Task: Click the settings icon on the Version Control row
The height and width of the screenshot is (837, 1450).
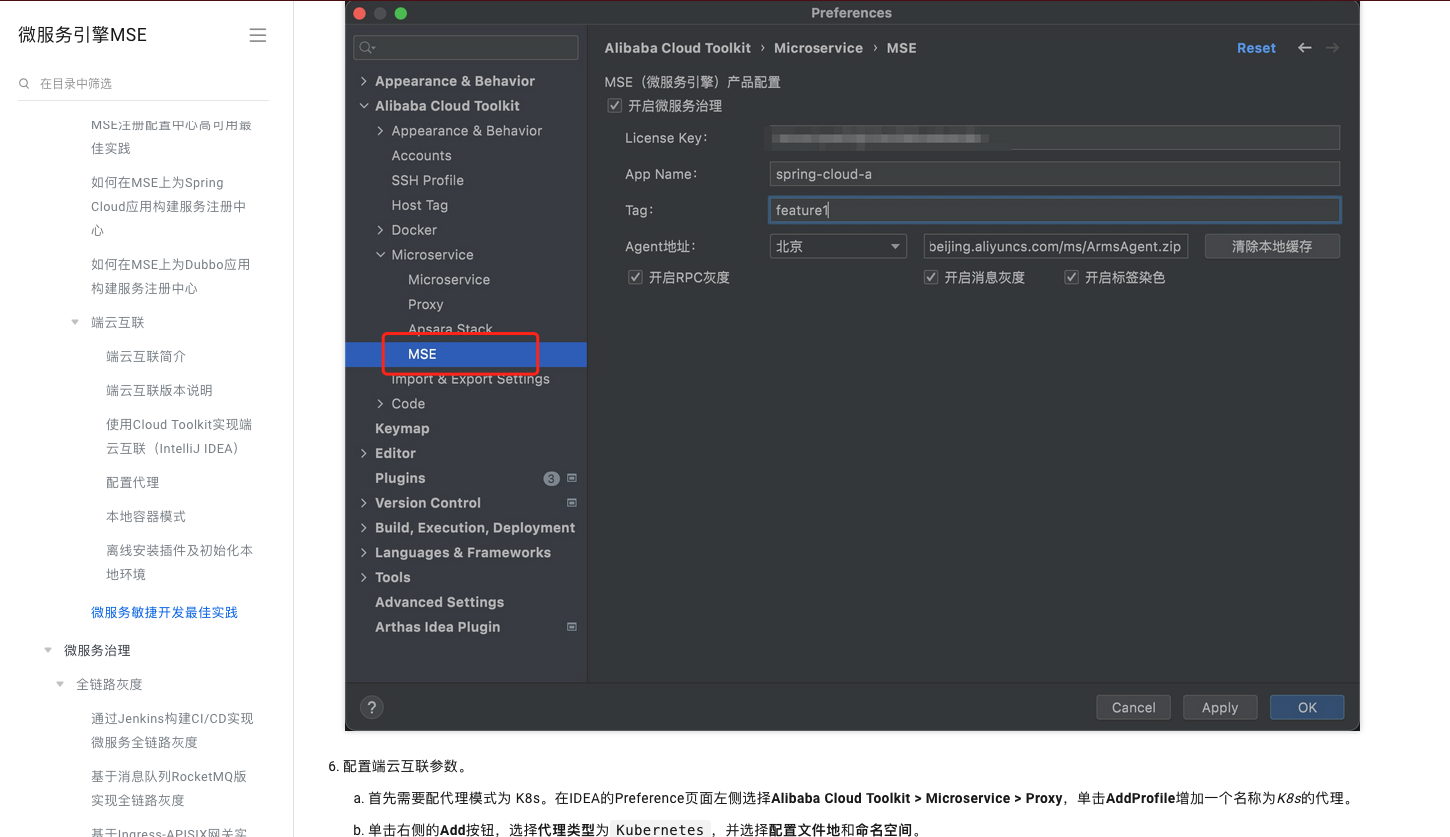Action: click(x=572, y=503)
